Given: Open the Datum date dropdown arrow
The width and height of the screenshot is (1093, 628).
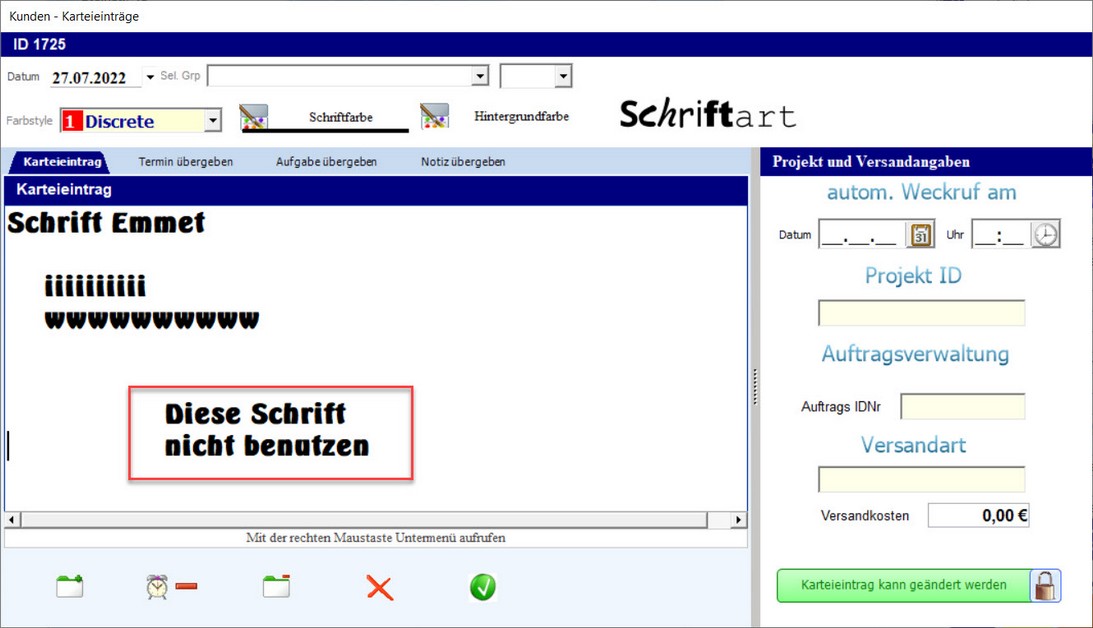Looking at the screenshot, I should click(150, 77).
